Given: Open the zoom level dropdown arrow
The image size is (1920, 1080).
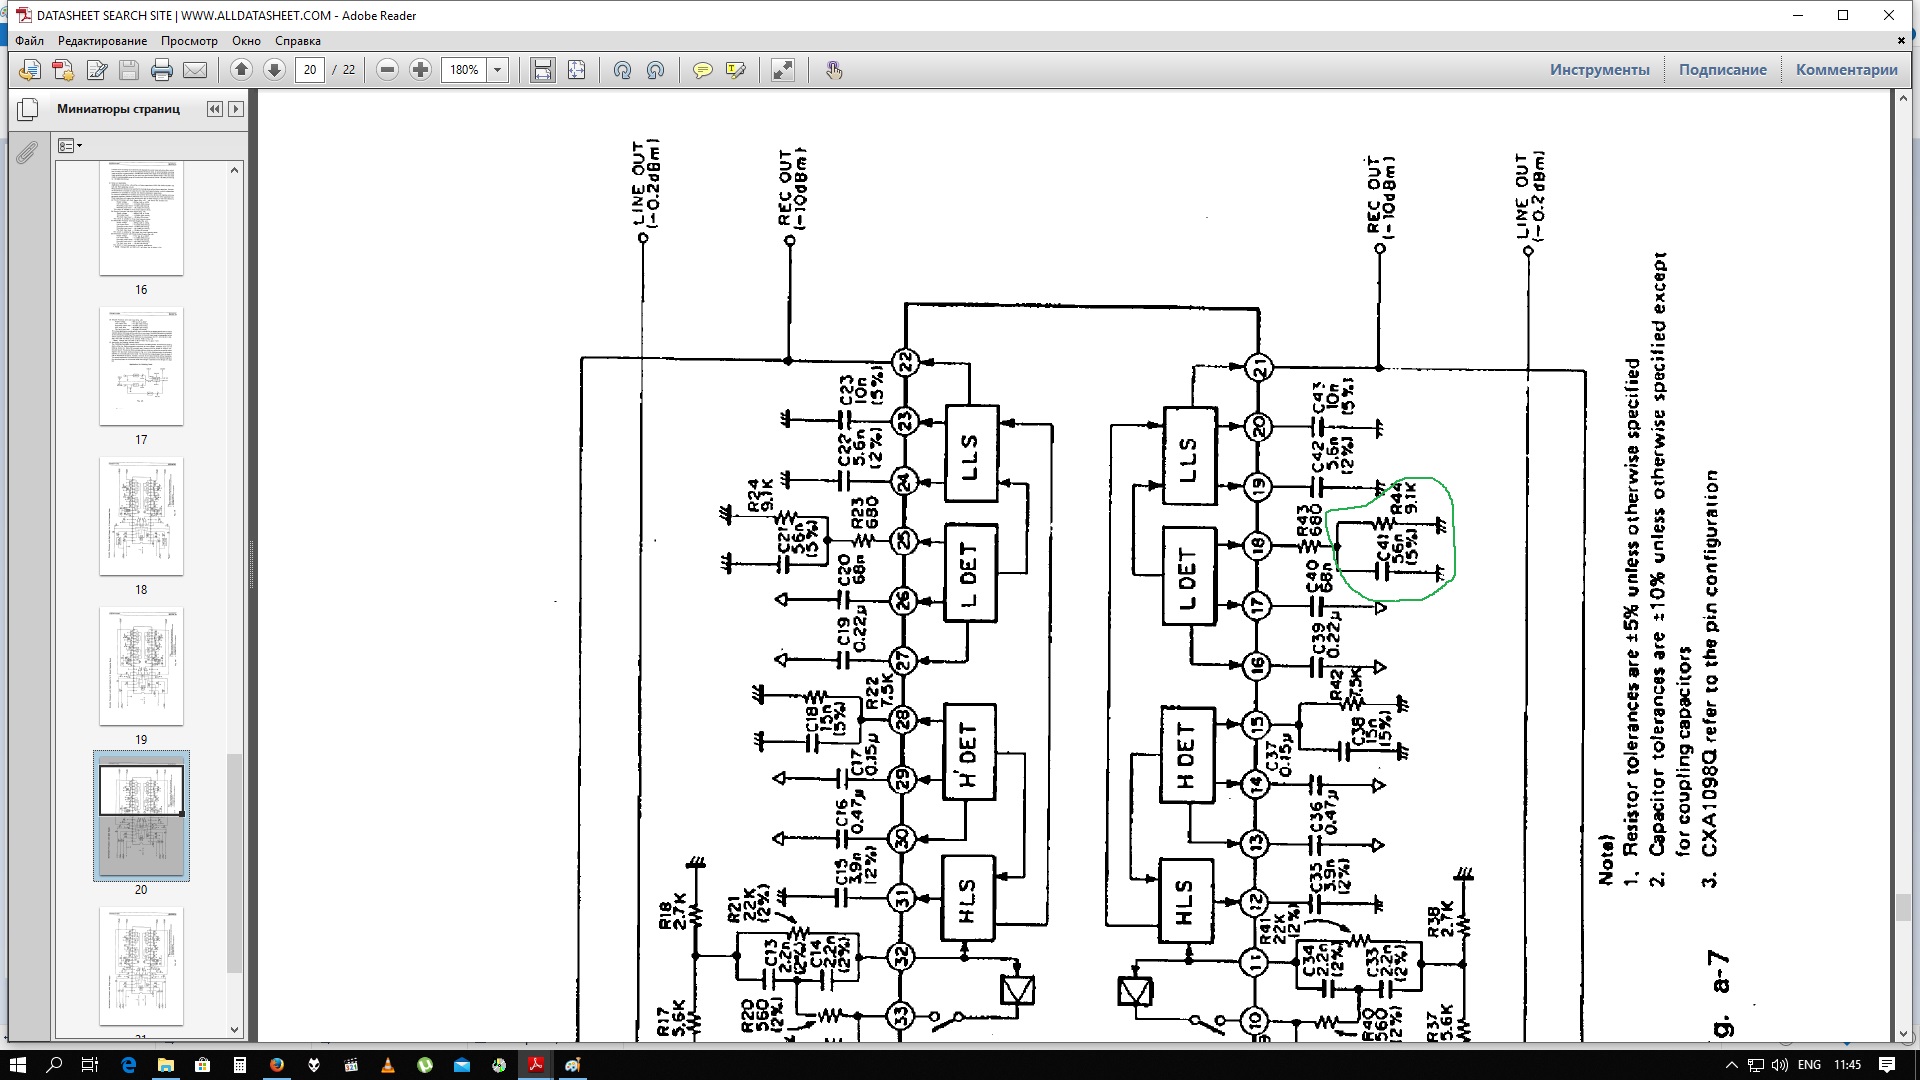Looking at the screenshot, I should click(497, 70).
